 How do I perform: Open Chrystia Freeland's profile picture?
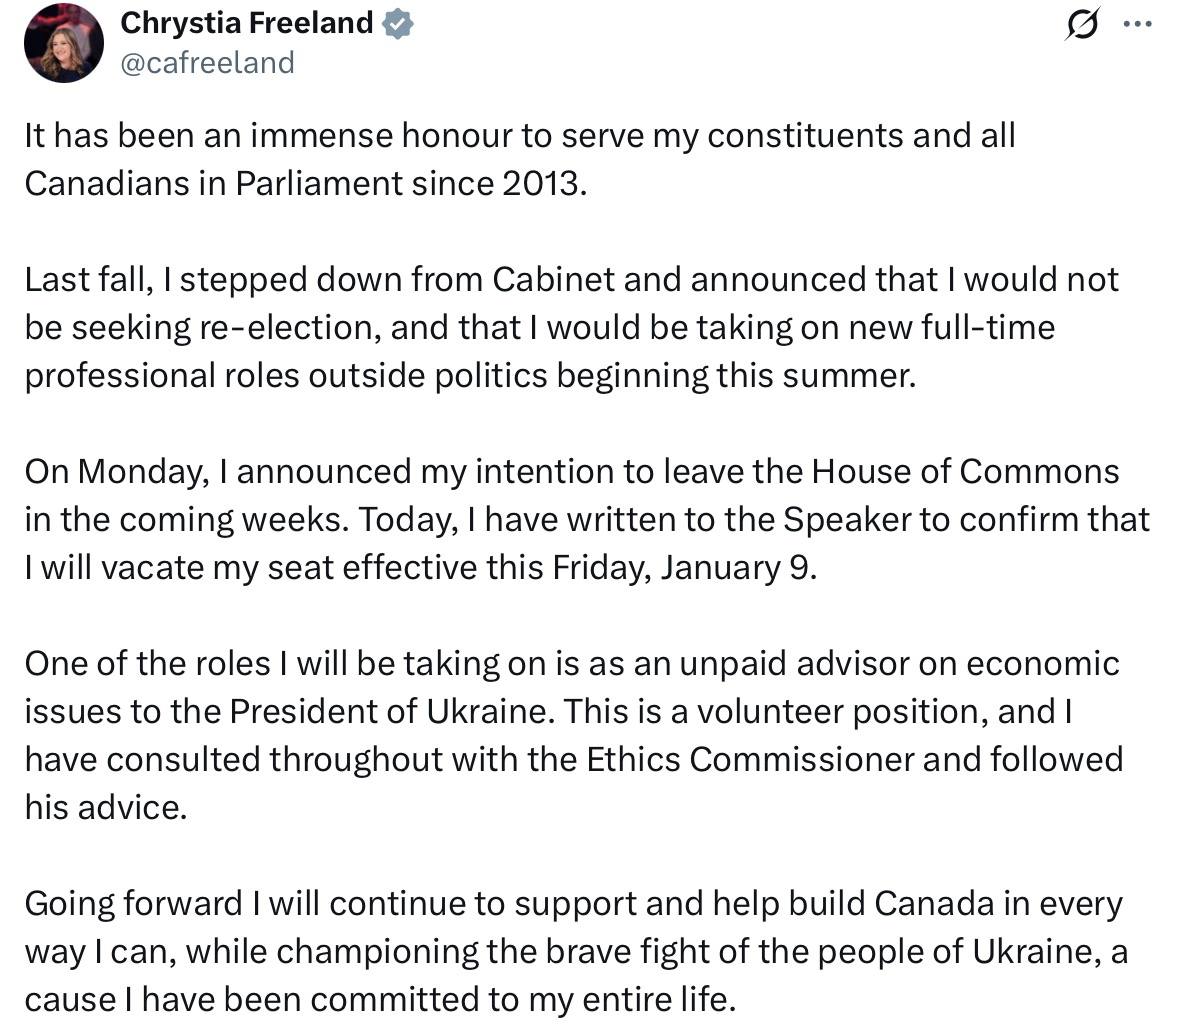pyautogui.click(x=64, y=42)
